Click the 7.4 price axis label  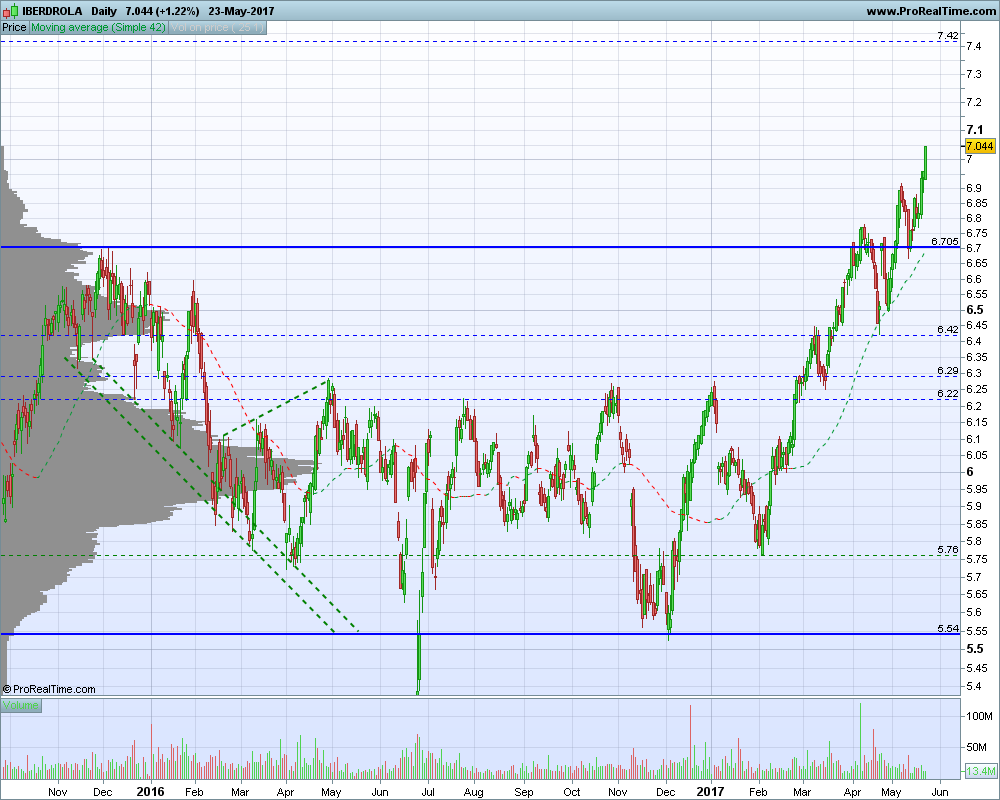click(x=973, y=46)
